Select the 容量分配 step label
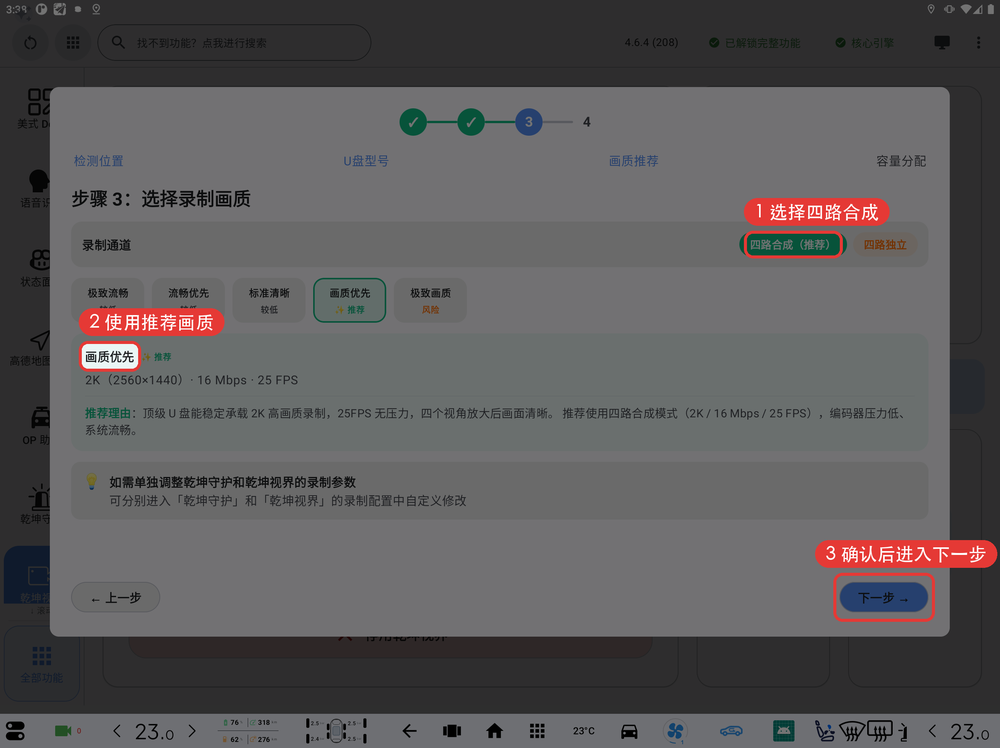The height and width of the screenshot is (748, 1000). click(901, 161)
